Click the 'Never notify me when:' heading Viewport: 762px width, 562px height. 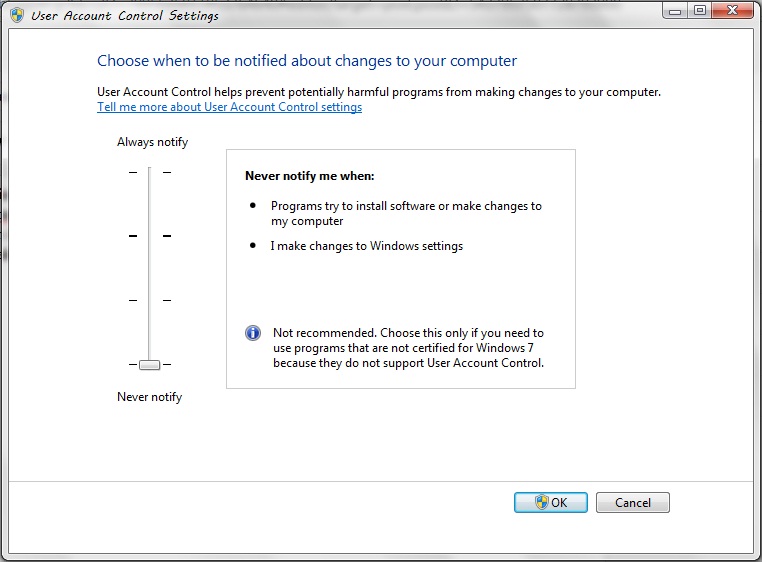coord(310,176)
